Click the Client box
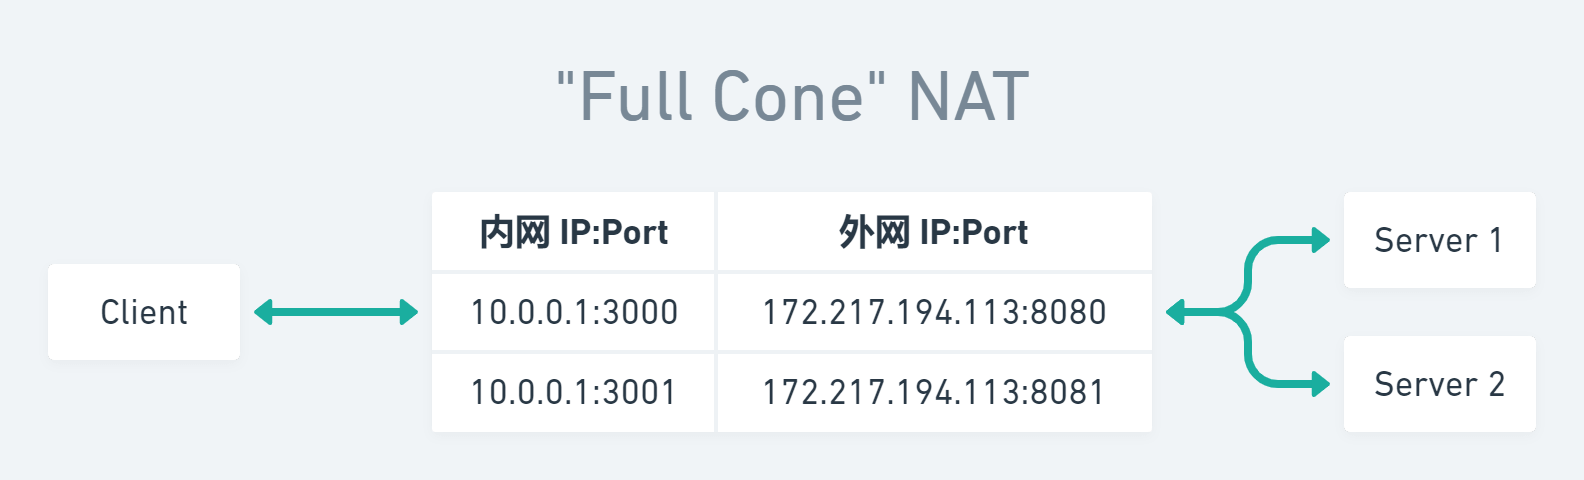This screenshot has height=480, width=1584. [144, 312]
